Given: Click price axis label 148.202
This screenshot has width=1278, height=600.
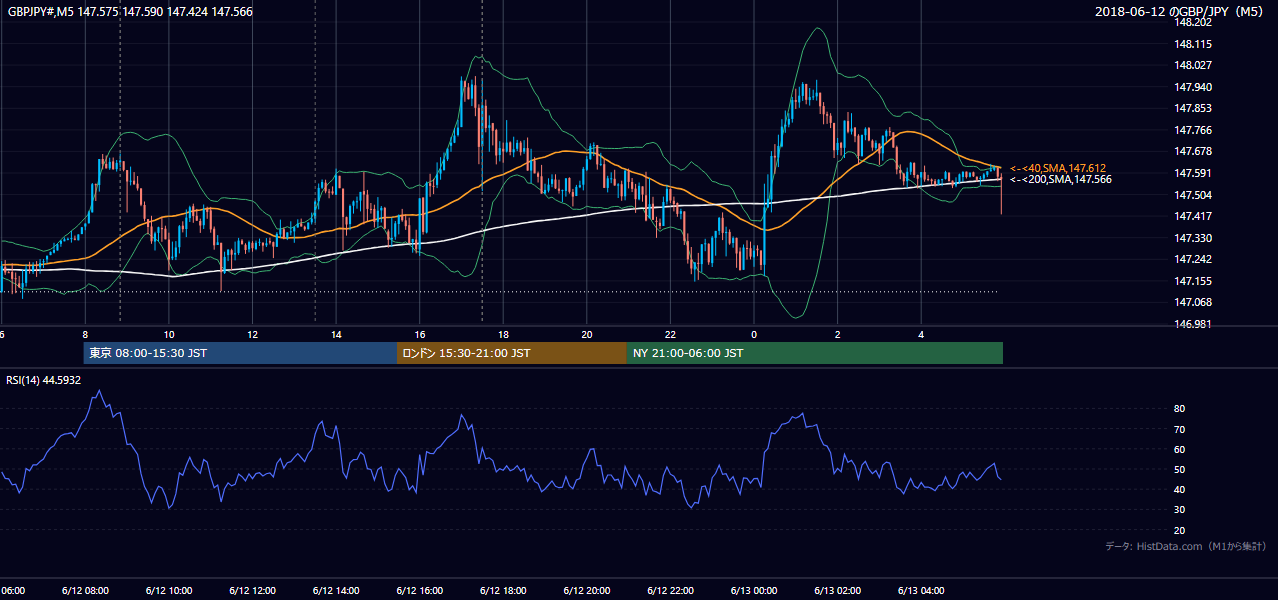Looking at the screenshot, I should (x=1194, y=22).
